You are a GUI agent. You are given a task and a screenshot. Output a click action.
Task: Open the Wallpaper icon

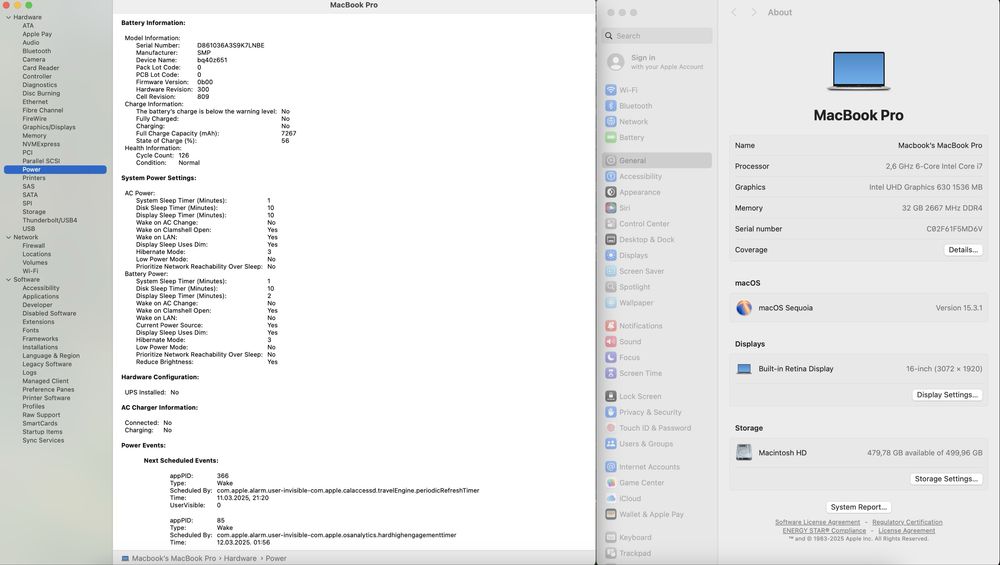tap(611, 303)
